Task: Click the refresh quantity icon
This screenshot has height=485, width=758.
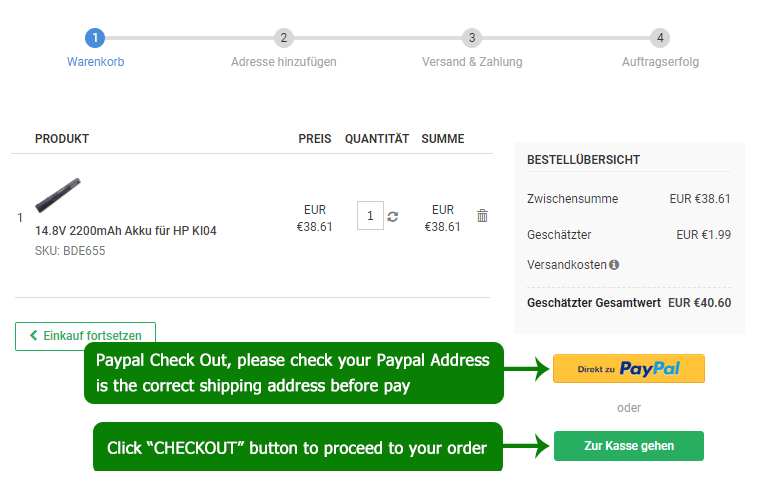Action: click(393, 216)
